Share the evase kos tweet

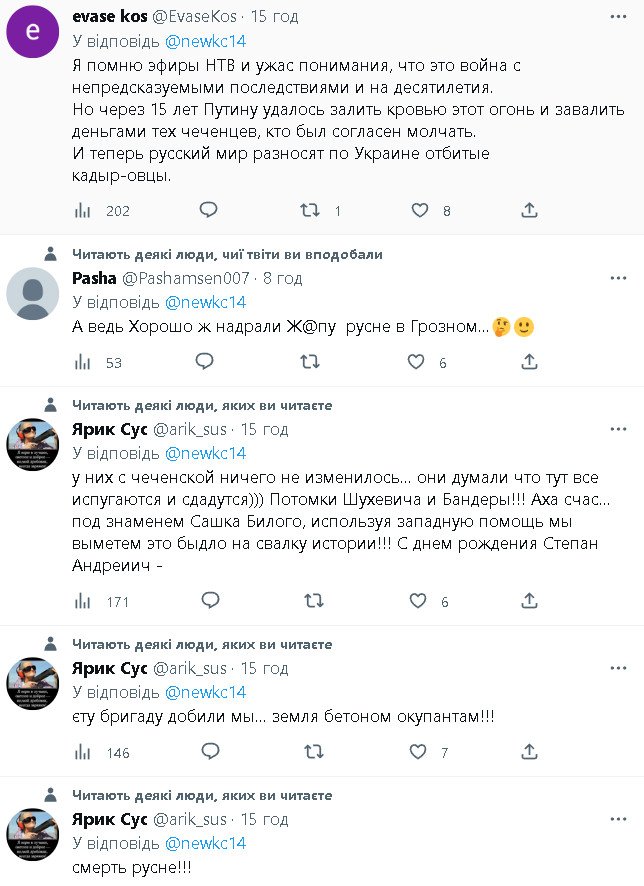530,210
